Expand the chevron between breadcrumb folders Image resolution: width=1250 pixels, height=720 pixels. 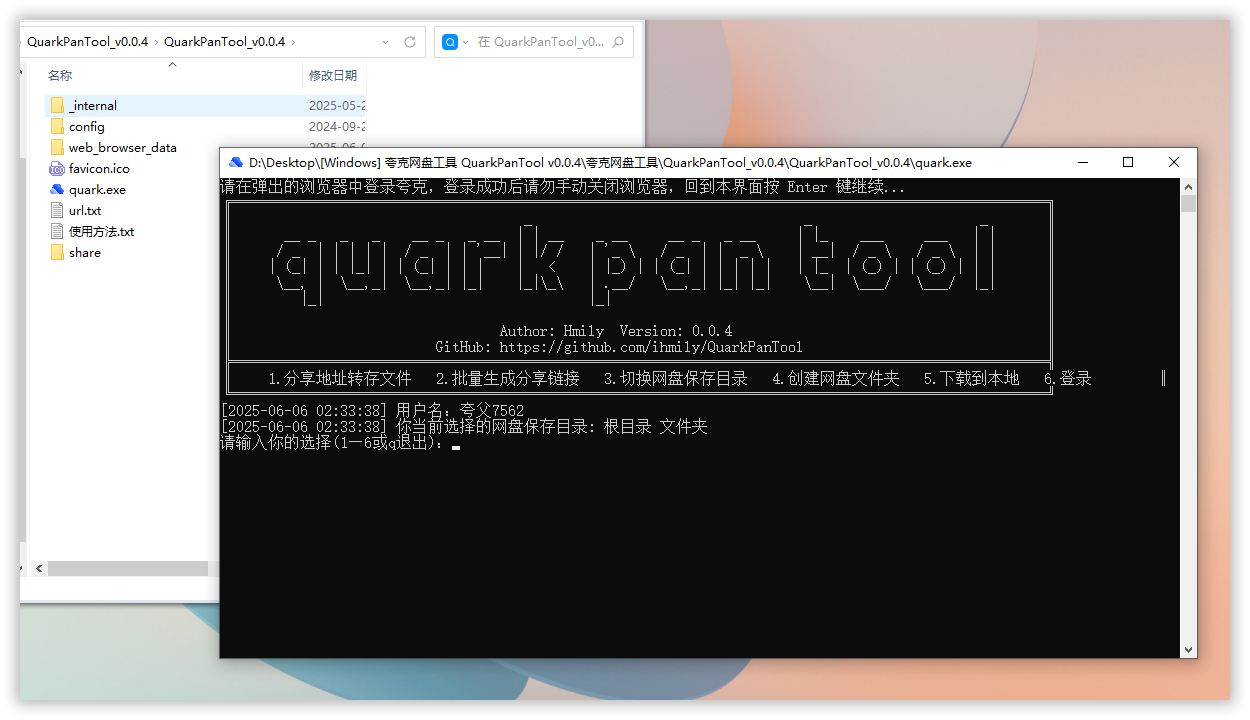click(156, 42)
